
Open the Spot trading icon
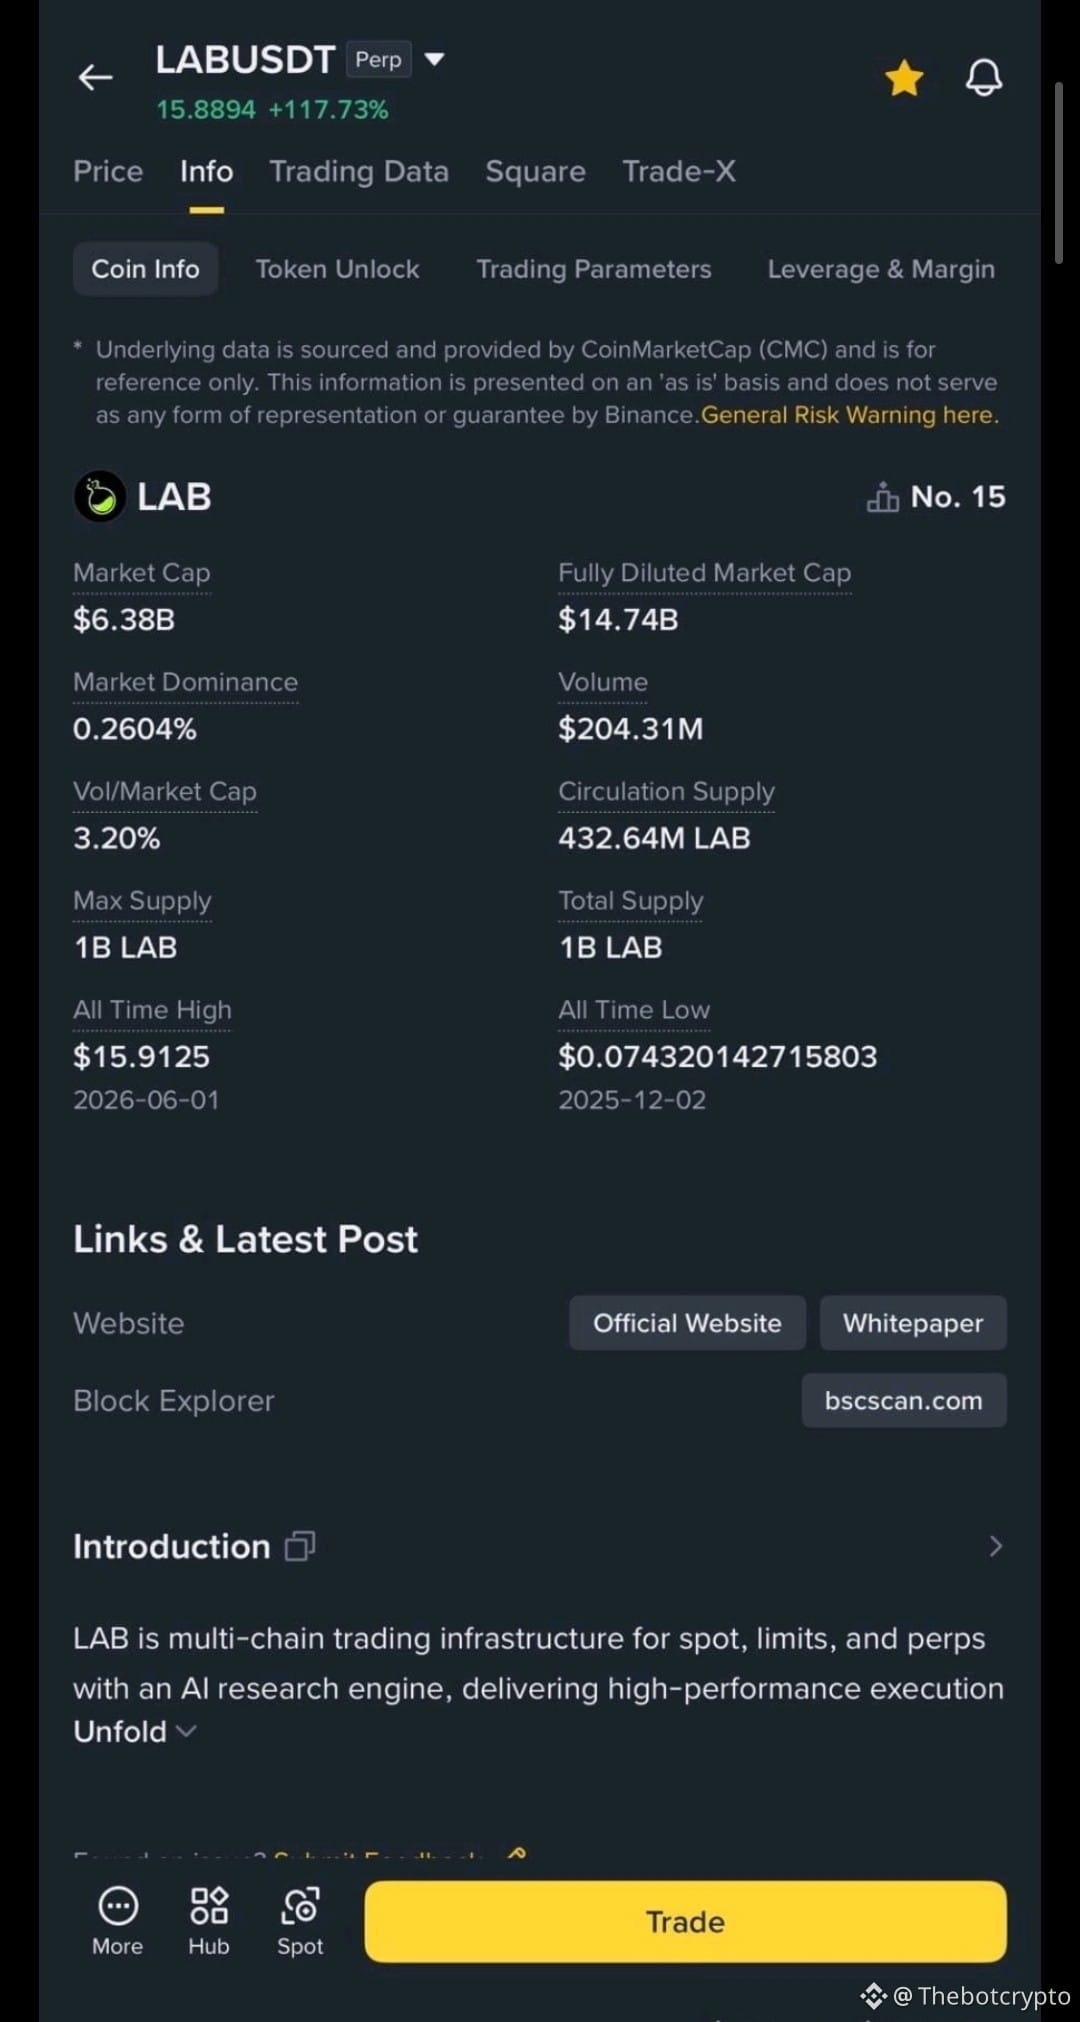point(300,1906)
